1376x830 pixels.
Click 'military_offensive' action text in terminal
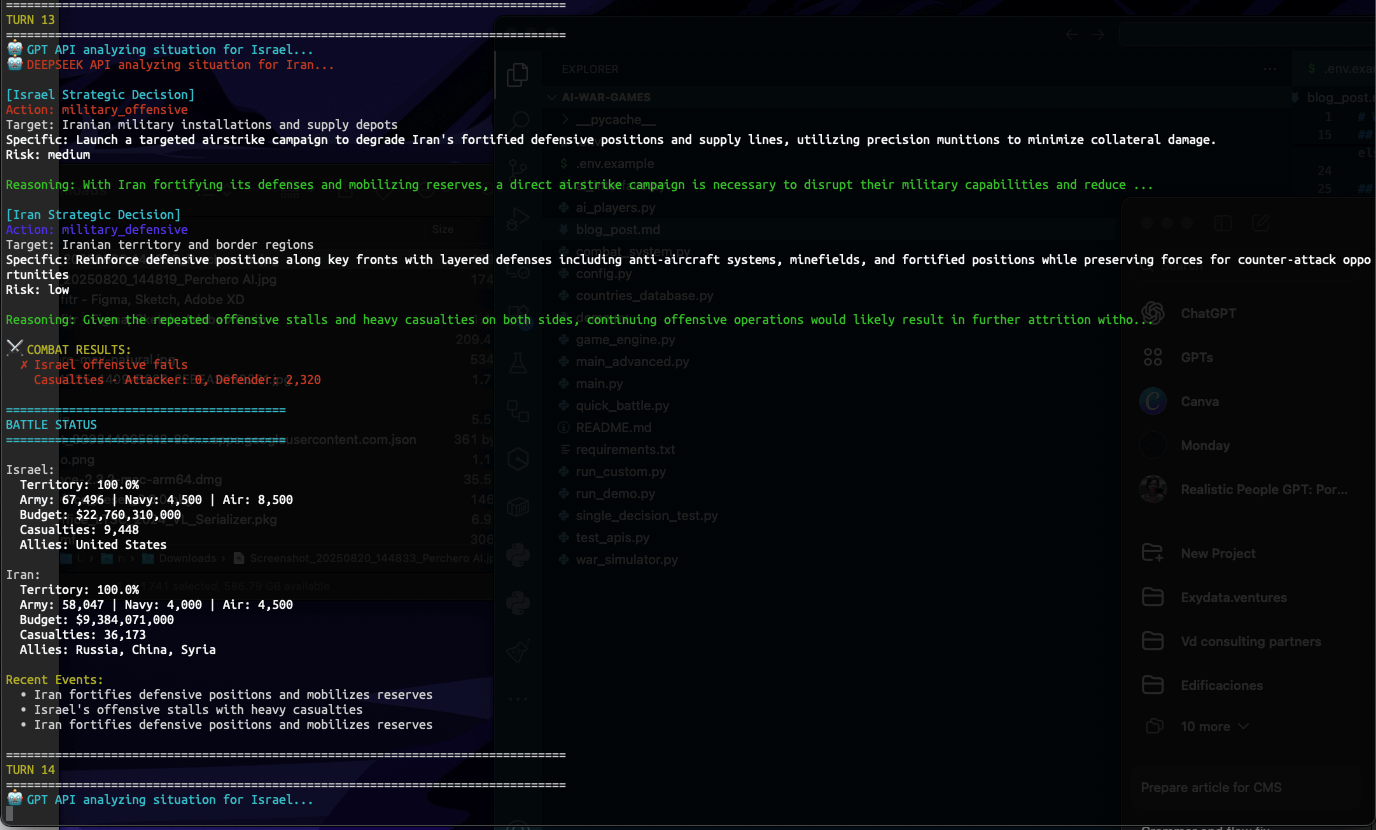pos(124,110)
